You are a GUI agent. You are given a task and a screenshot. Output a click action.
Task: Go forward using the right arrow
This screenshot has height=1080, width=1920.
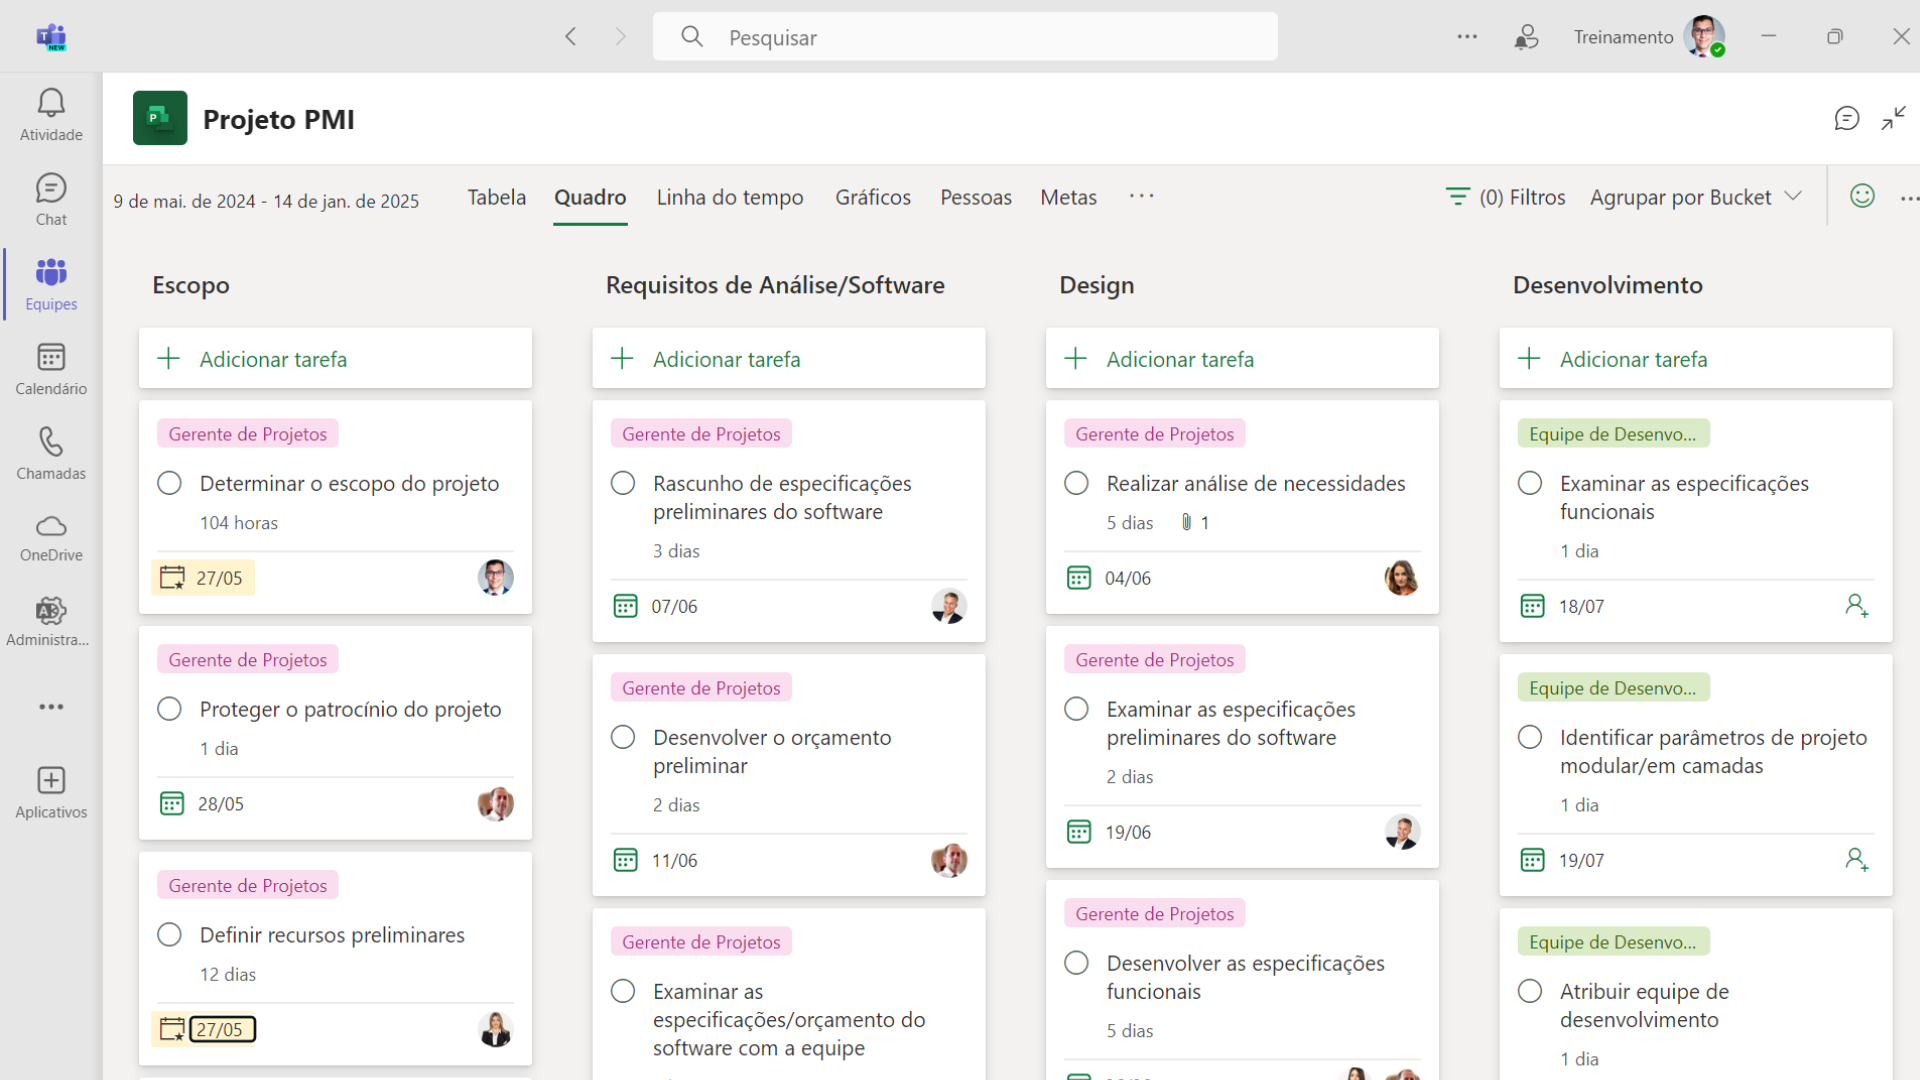tap(621, 37)
